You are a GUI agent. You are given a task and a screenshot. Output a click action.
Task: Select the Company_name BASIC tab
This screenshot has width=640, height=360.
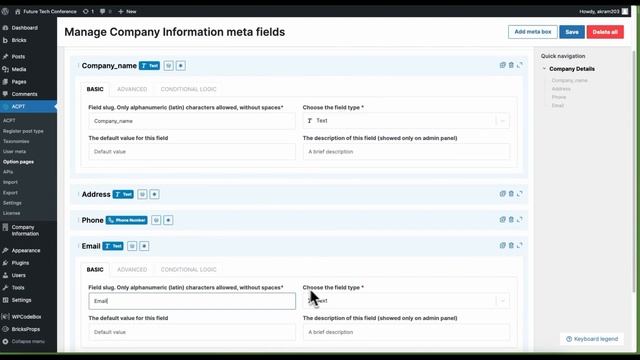coord(95,89)
